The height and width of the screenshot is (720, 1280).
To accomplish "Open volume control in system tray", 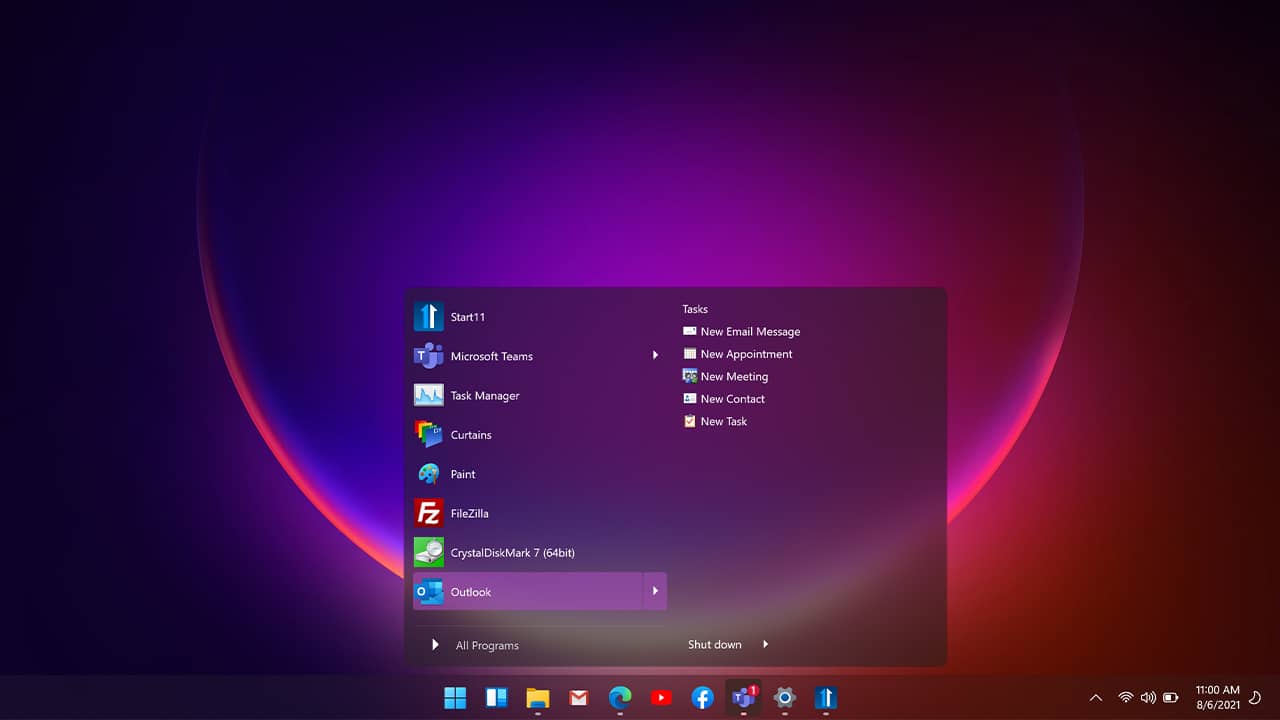I will [1148, 697].
